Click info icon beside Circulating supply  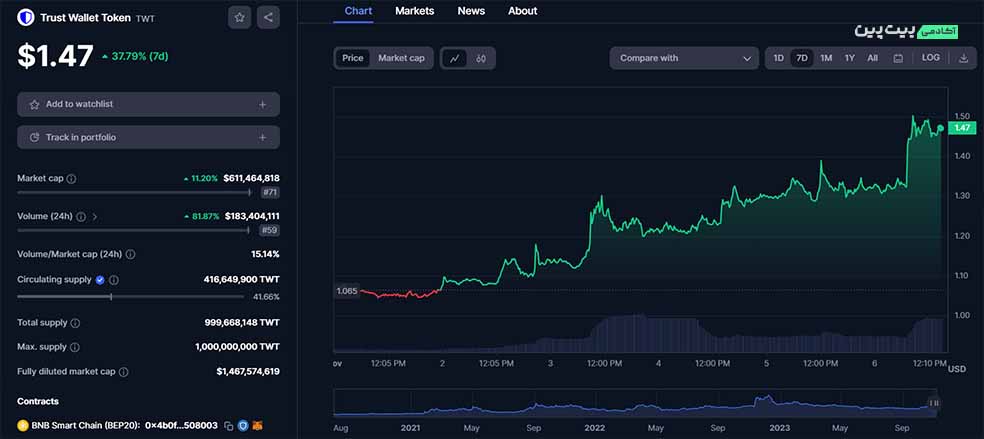click(114, 280)
